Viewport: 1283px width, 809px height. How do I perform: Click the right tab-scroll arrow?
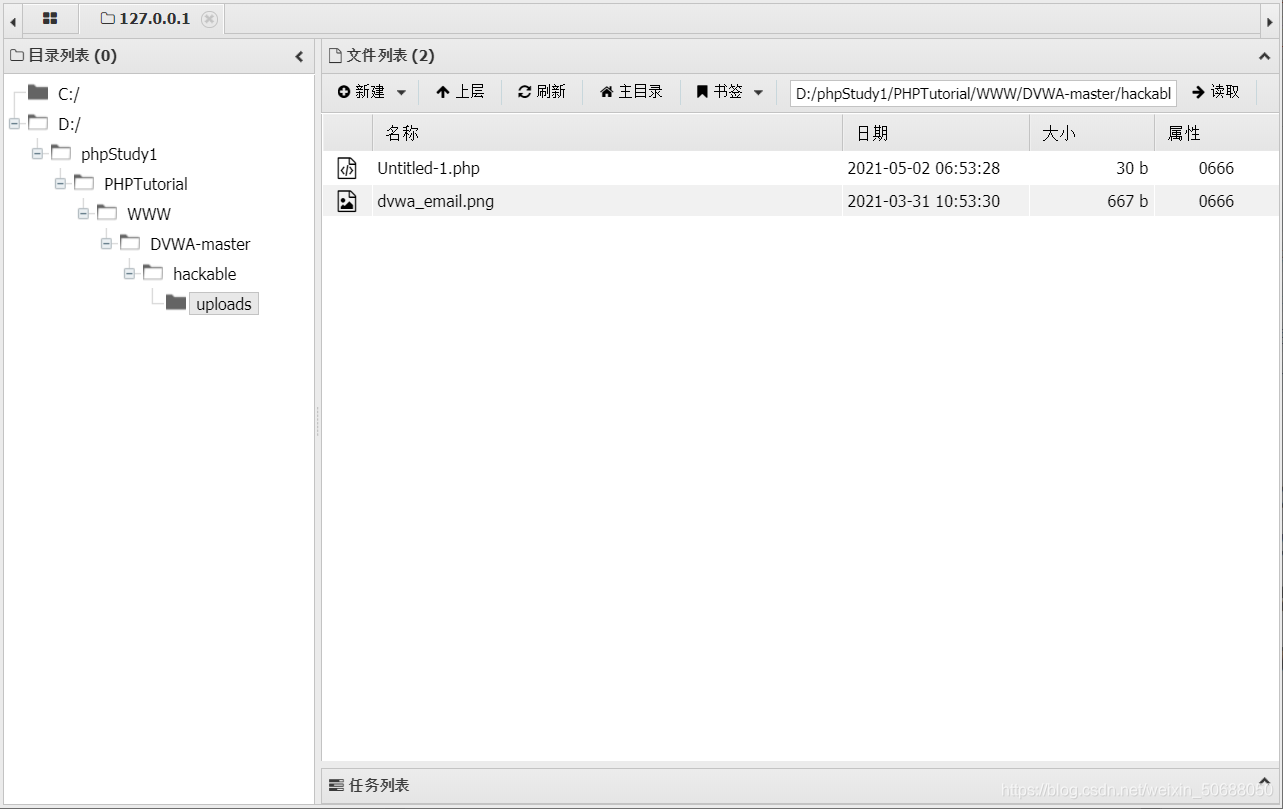(x=1270, y=21)
